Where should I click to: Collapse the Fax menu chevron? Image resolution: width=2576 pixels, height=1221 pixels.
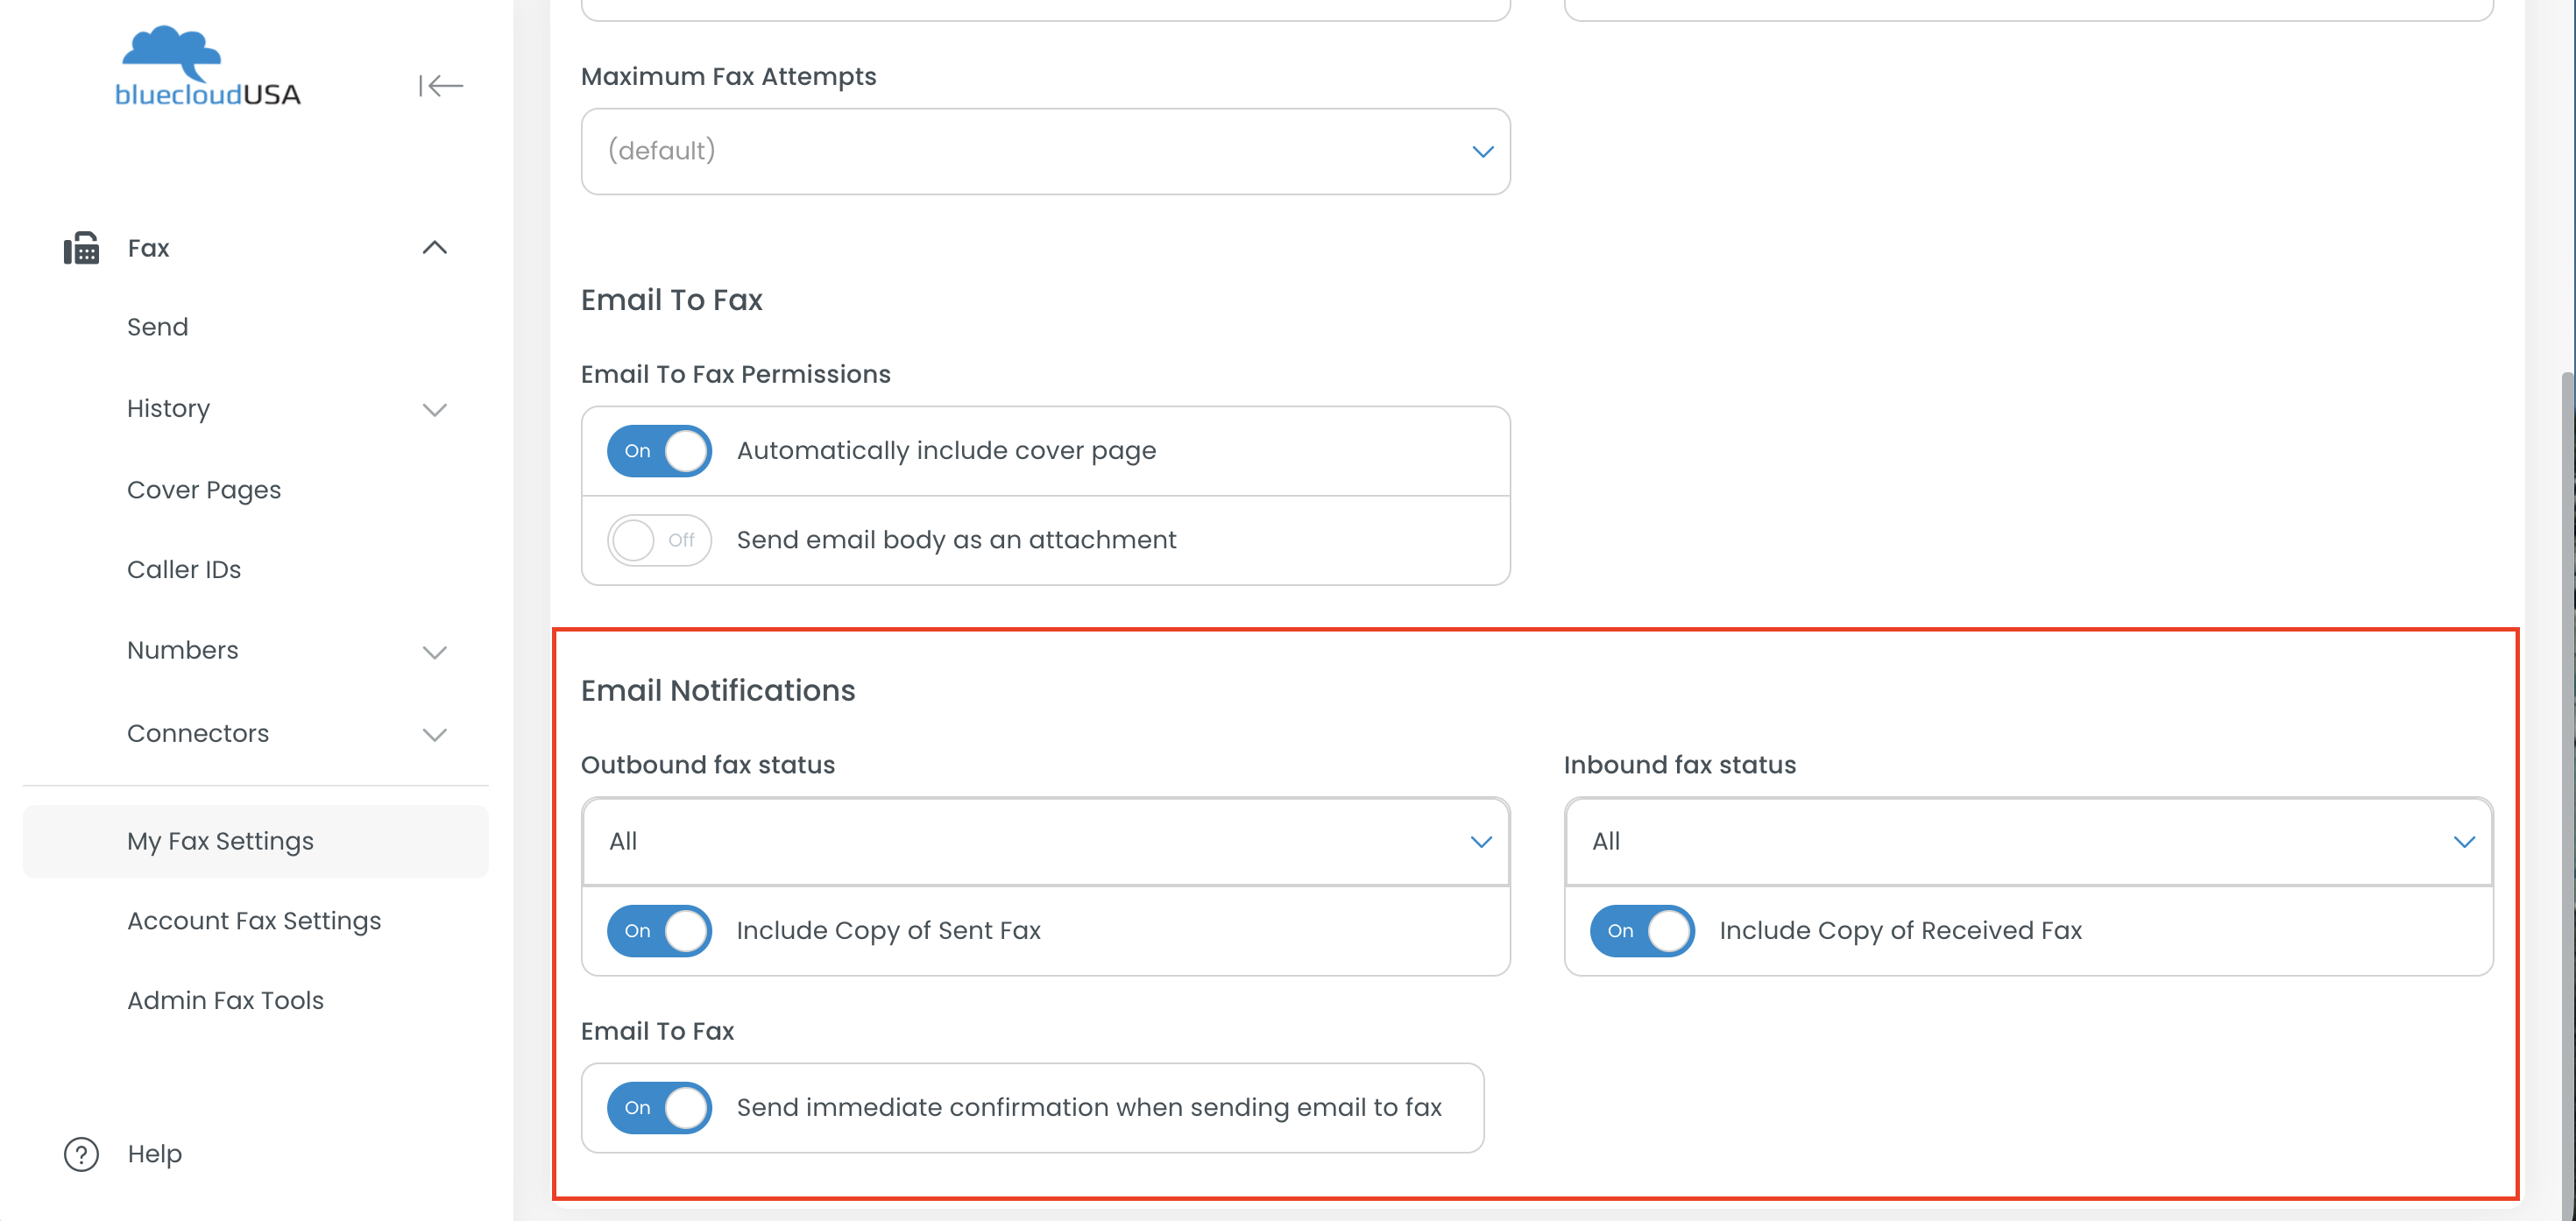434,248
